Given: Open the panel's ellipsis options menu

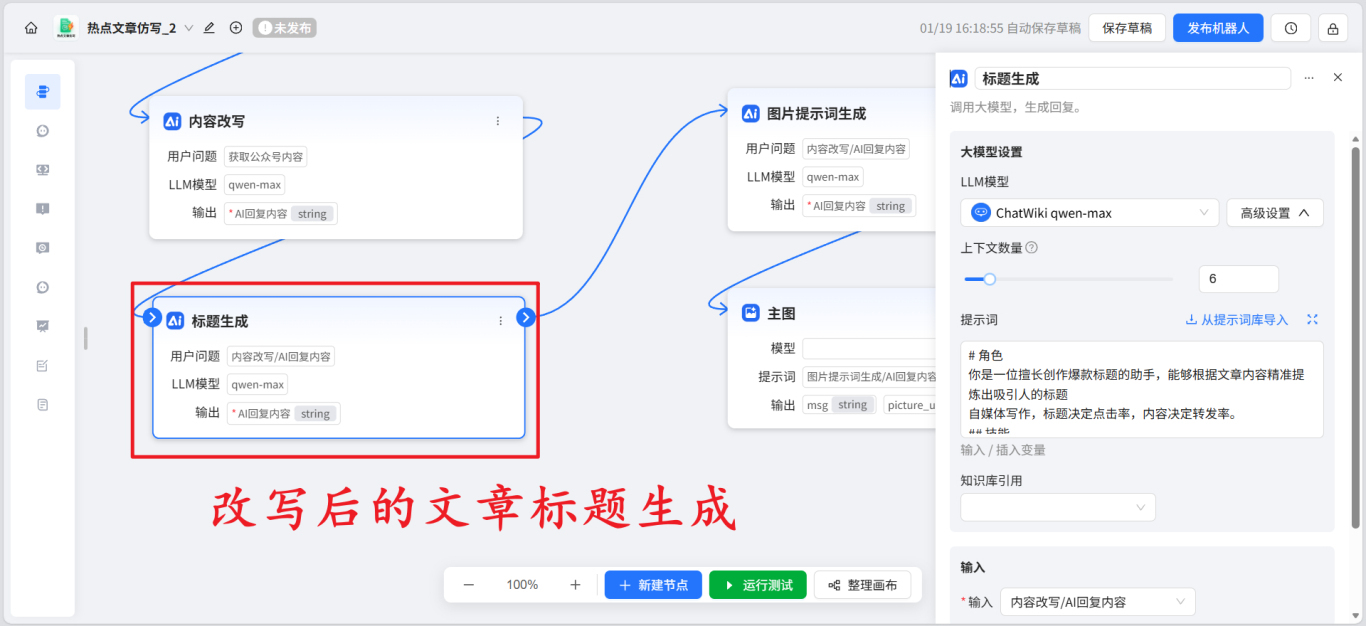Looking at the screenshot, I should pyautogui.click(x=1308, y=77).
